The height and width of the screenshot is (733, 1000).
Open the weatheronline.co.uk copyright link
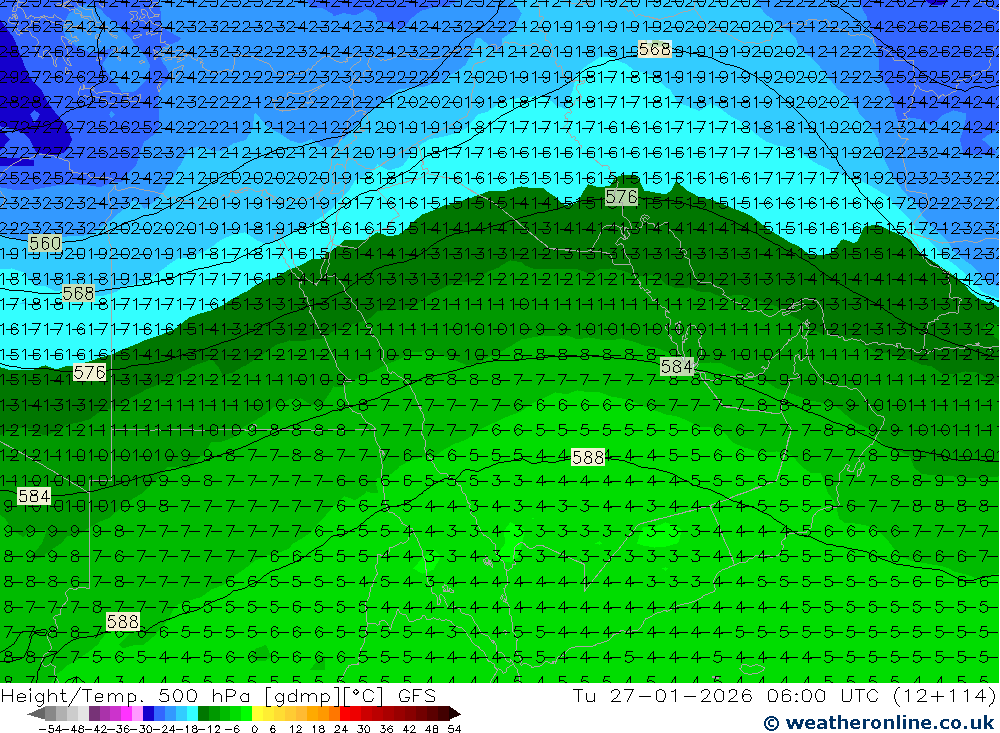[879, 723]
